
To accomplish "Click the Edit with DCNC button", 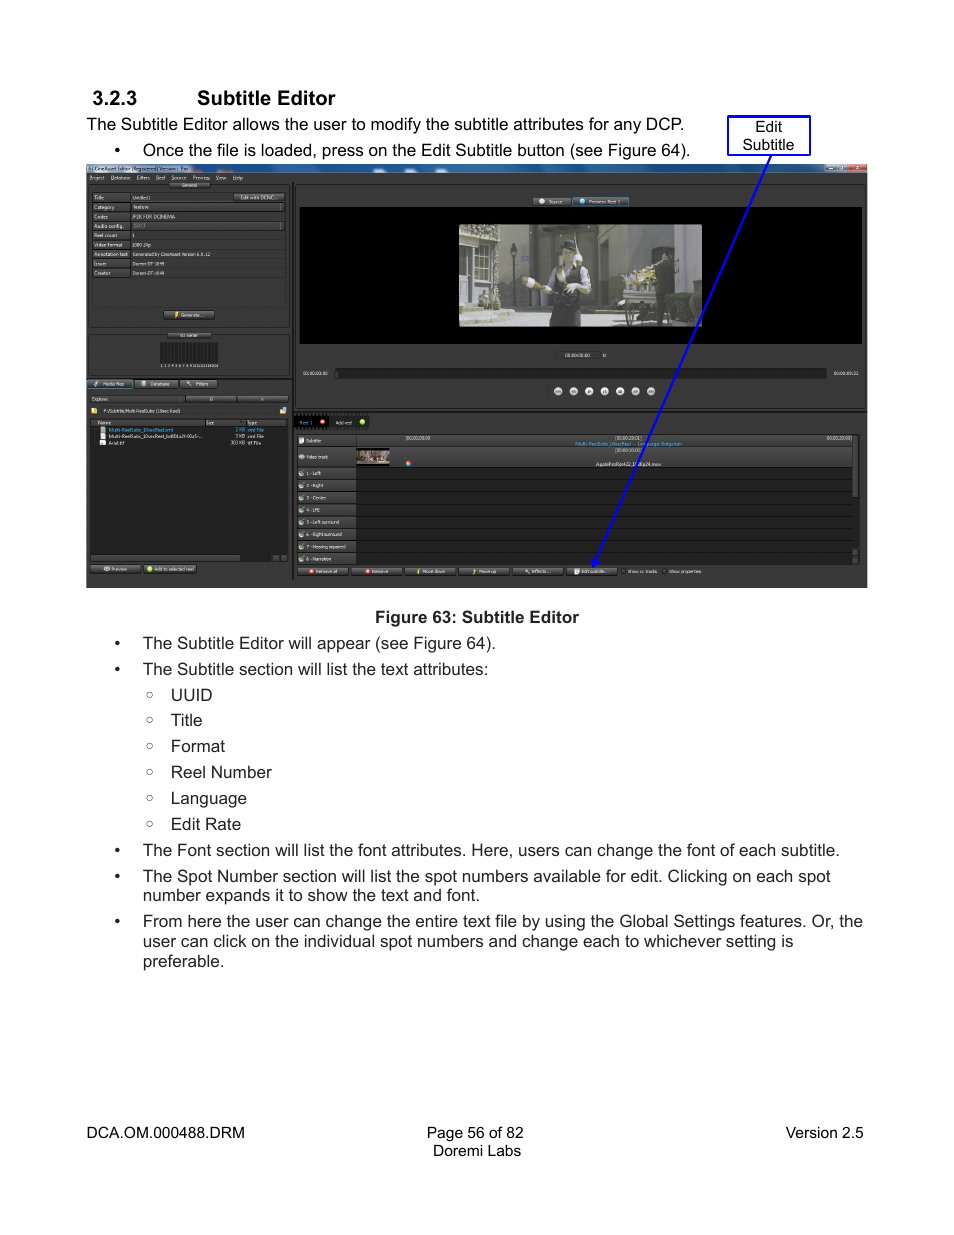I will coord(259,197).
